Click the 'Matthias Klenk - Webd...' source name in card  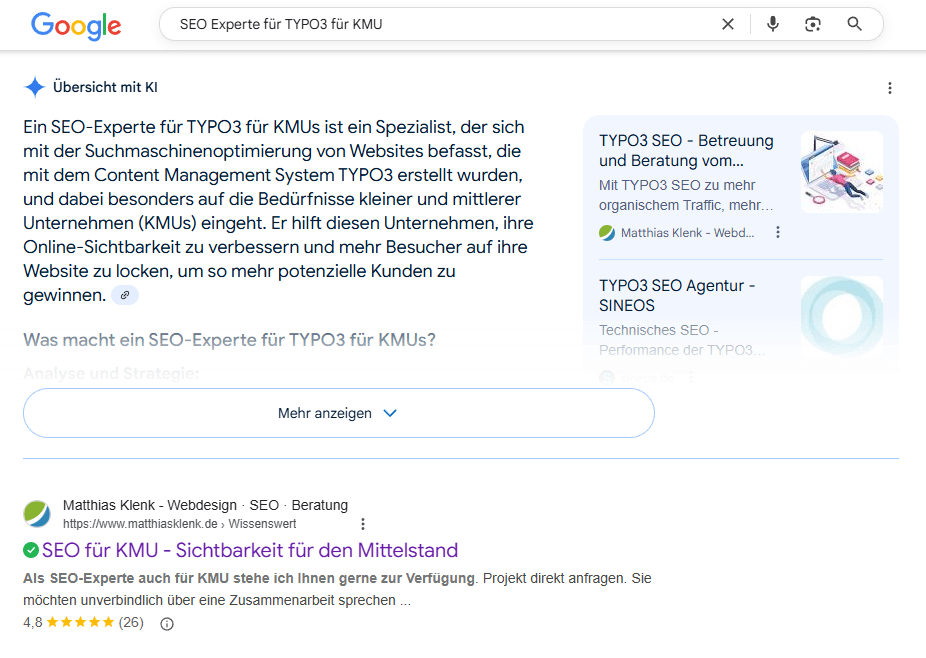[x=687, y=233]
